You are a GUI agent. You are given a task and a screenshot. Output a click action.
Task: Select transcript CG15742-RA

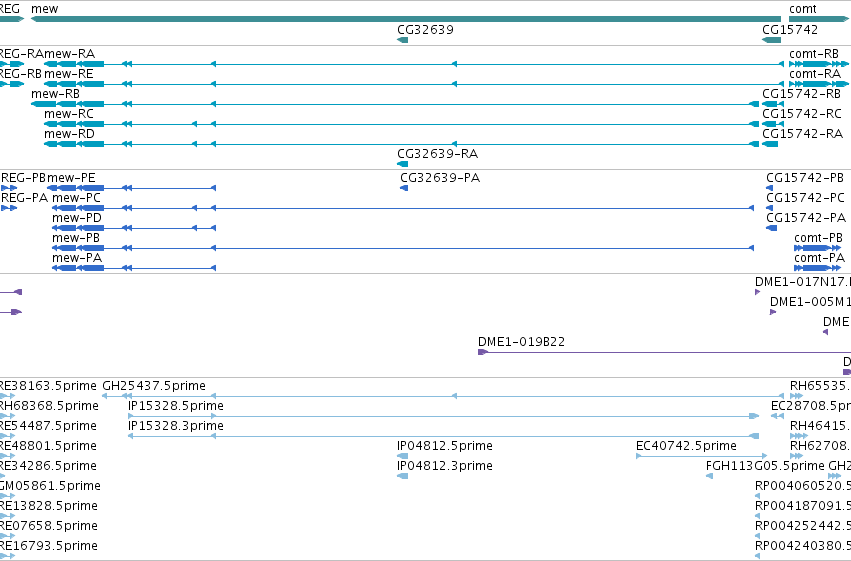(x=770, y=144)
